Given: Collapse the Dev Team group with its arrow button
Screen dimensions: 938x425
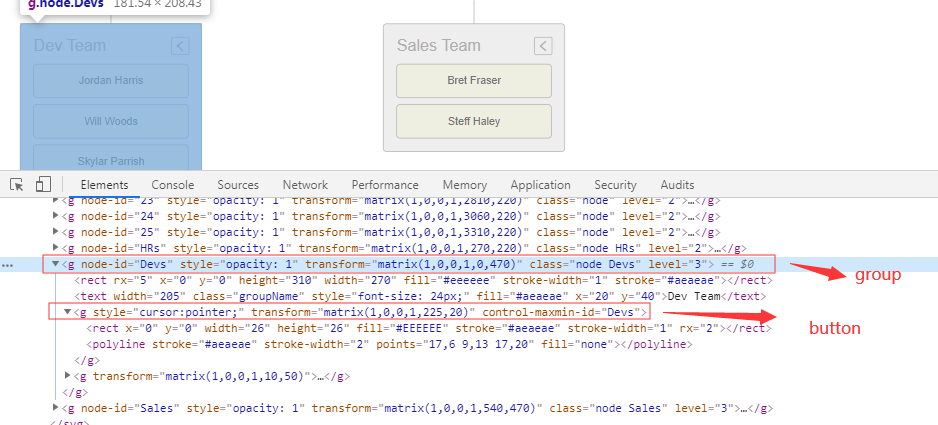Looking at the screenshot, I should (180, 45).
